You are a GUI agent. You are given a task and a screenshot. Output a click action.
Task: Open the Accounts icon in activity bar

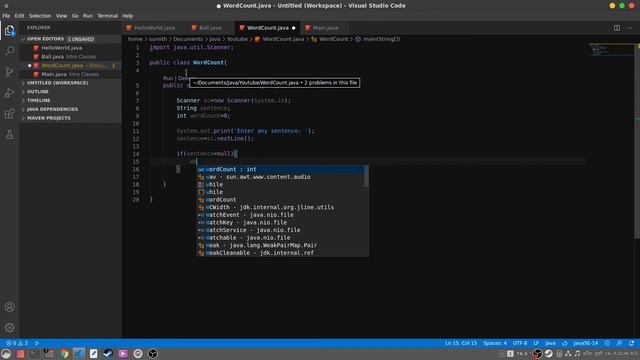(x=9, y=307)
